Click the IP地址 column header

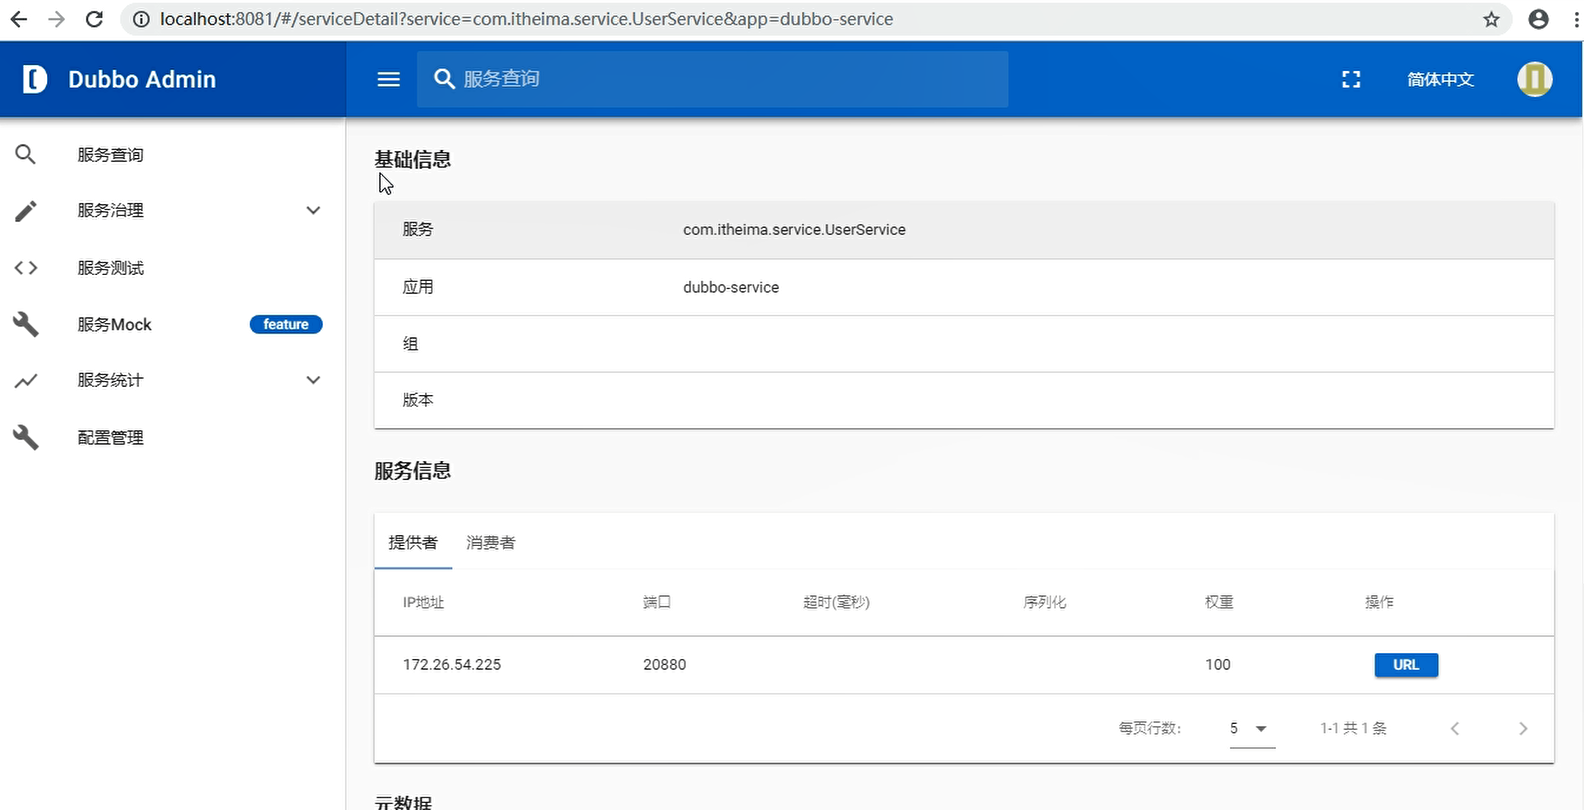click(423, 602)
